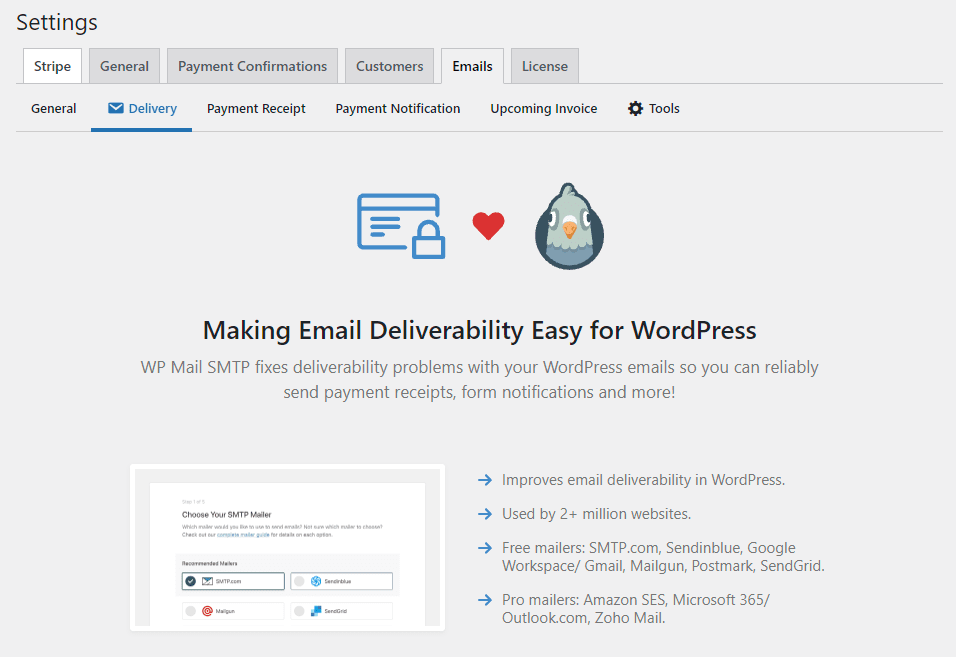Select the checked SMTP.com radio option
The image size is (956, 657).
click(x=191, y=581)
